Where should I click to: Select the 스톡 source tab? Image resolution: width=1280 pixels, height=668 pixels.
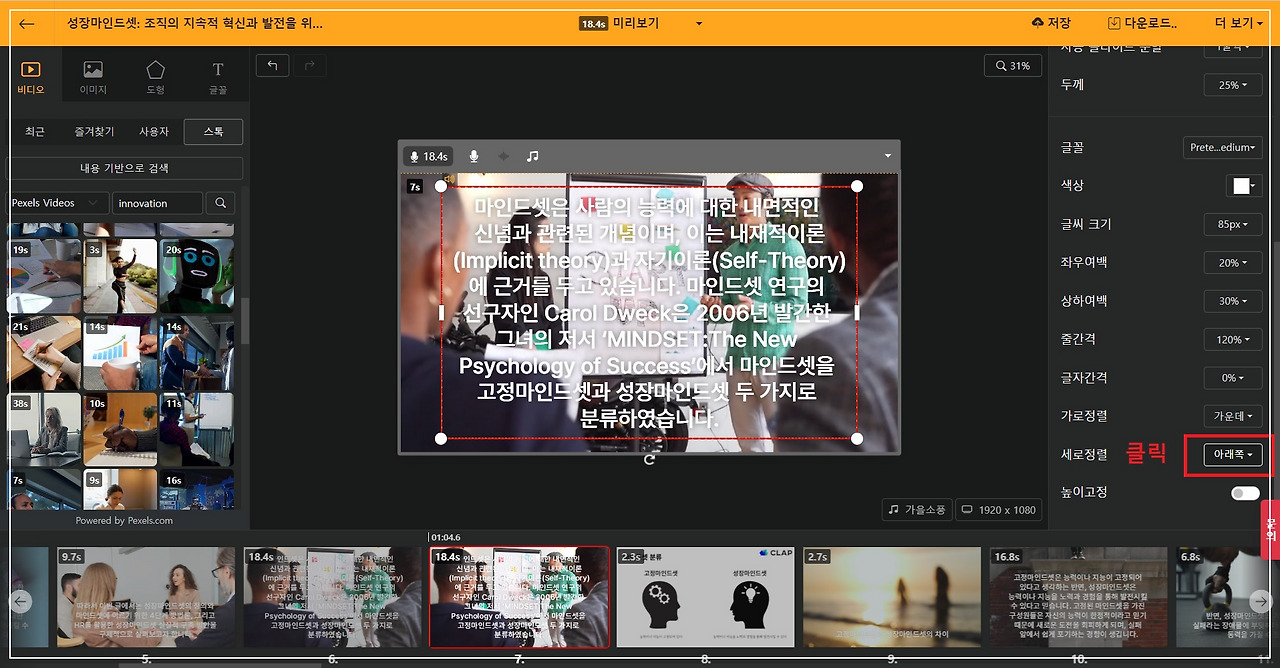(x=213, y=131)
